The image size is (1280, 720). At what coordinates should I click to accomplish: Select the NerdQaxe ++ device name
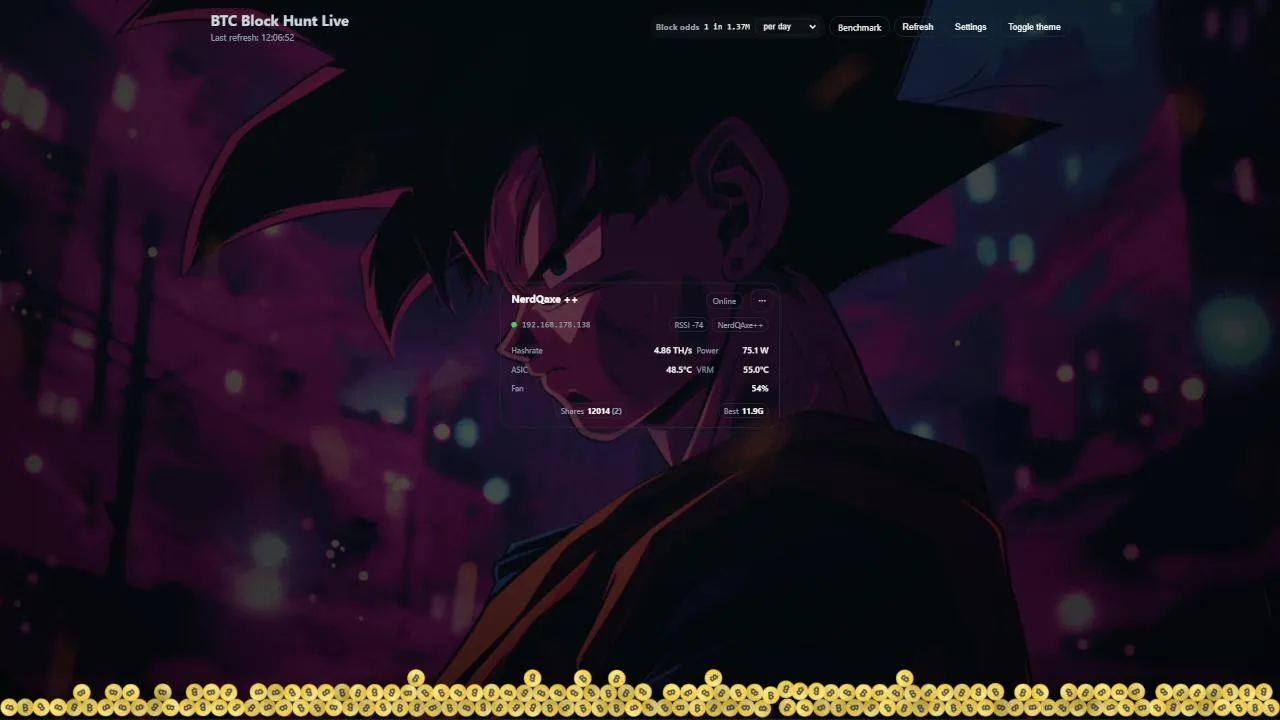[544, 300]
